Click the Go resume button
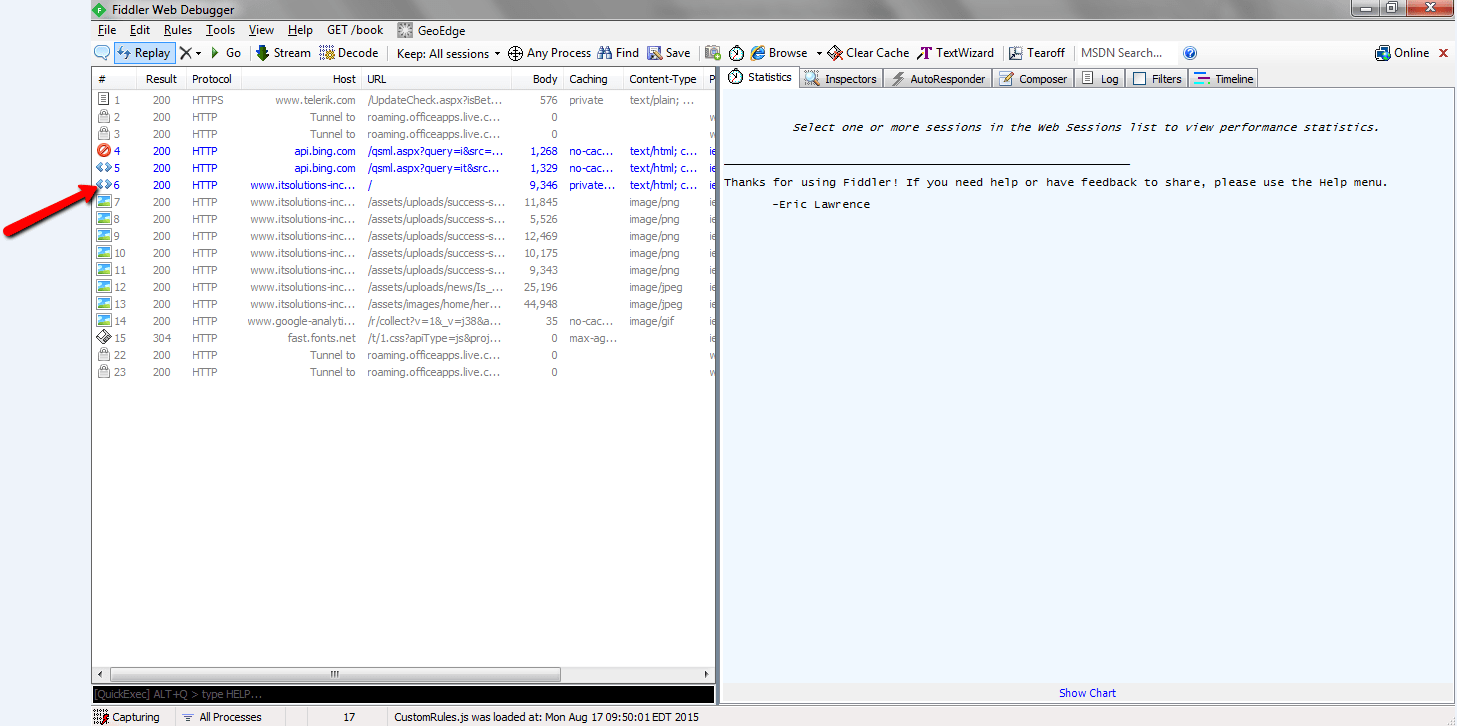Image resolution: width=1457 pixels, height=726 pixels. click(x=225, y=53)
